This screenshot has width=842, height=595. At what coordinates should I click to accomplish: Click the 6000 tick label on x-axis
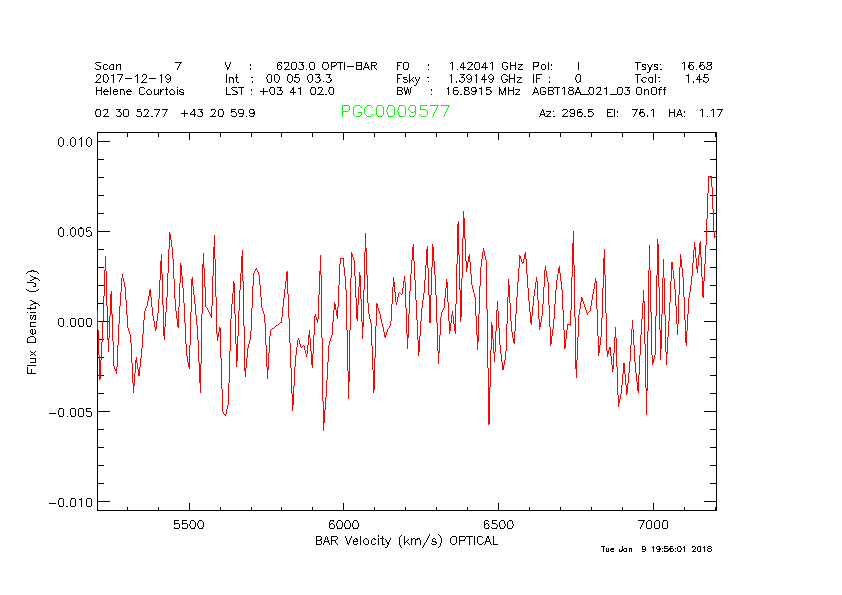pyautogui.click(x=343, y=524)
